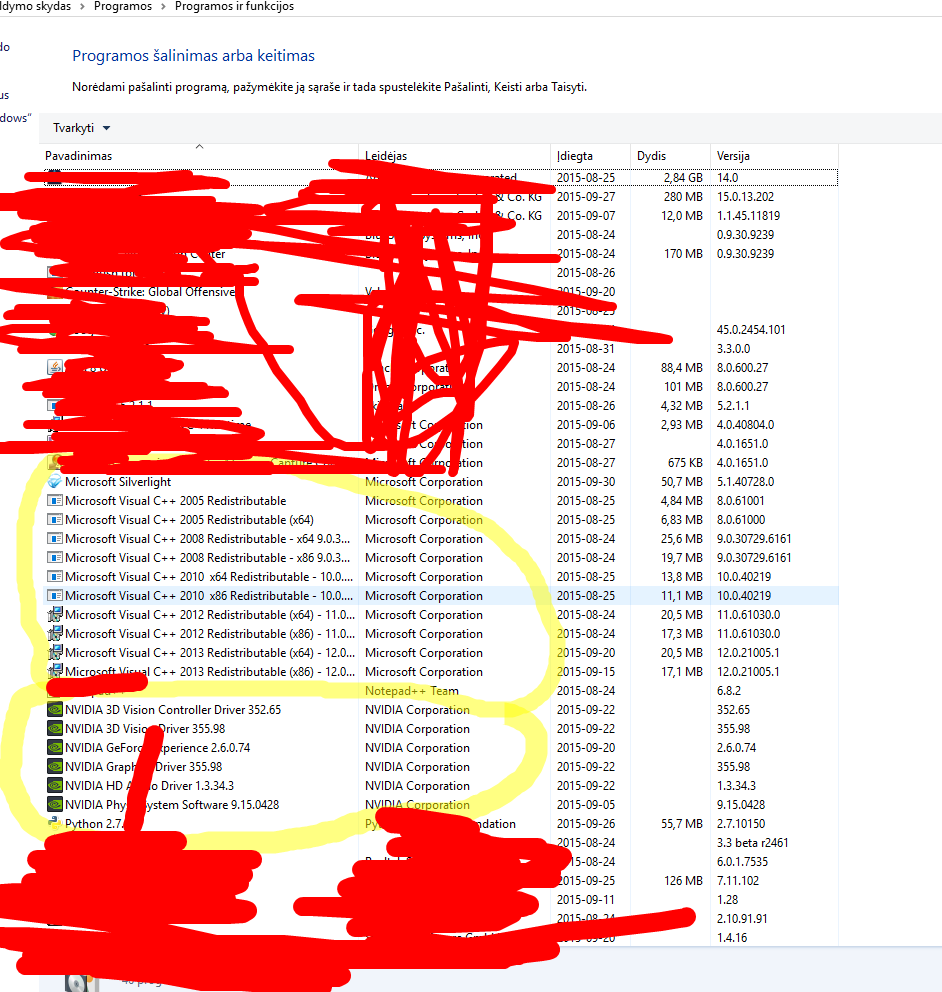
Task: Click version 8.0.61001
Action: [x=740, y=500]
